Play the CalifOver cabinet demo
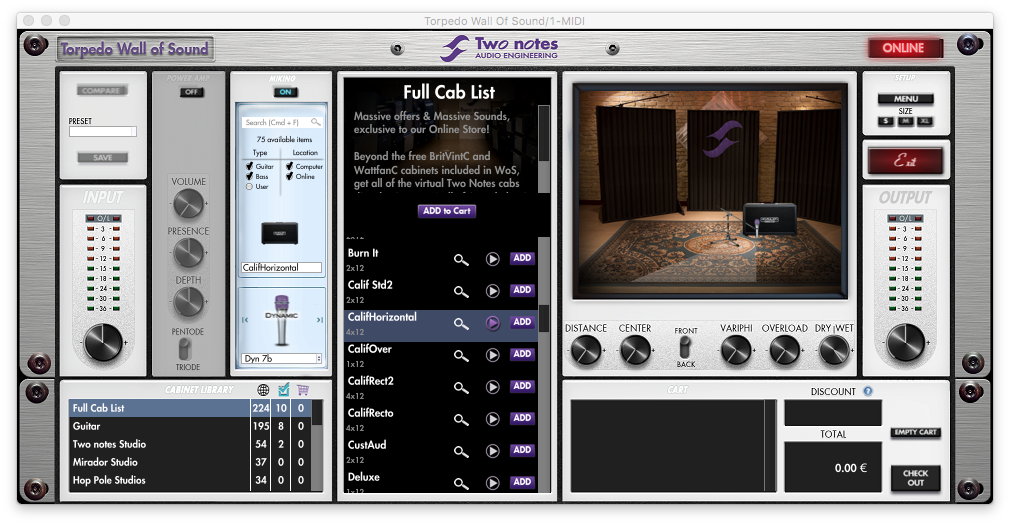This screenshot has width=1010, height=525. 493,355
